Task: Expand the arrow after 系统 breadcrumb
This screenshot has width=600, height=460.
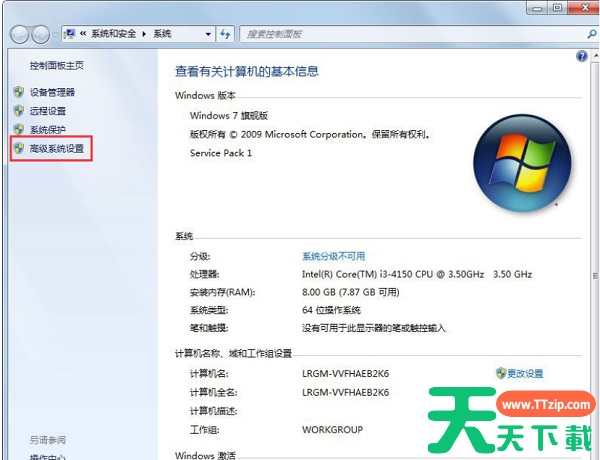Action: coord(178,33)
